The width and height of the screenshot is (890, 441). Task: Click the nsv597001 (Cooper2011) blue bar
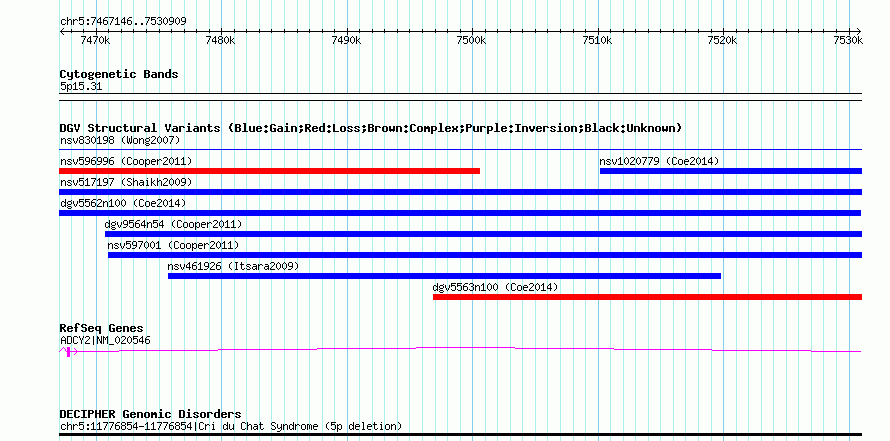click(485, 255)
